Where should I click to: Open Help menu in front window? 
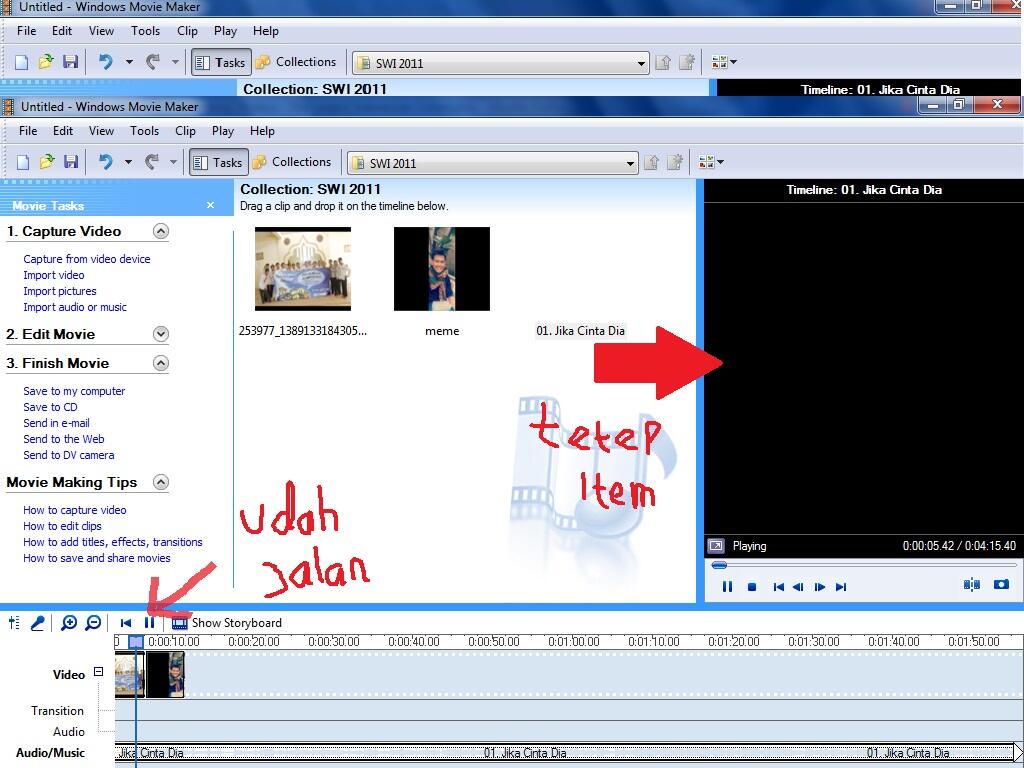262,131
